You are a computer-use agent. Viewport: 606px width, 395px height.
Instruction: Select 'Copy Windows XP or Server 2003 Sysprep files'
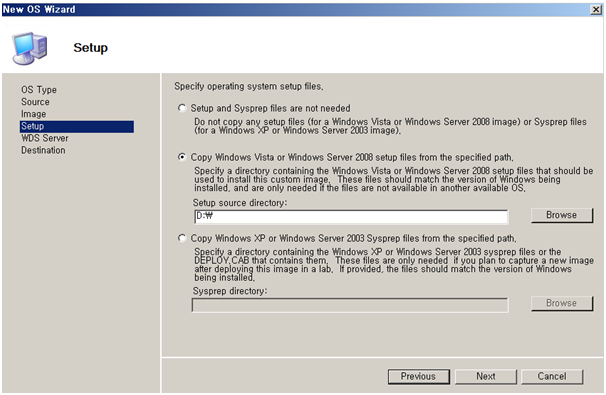pyautogui.click(x=182, y=238)
